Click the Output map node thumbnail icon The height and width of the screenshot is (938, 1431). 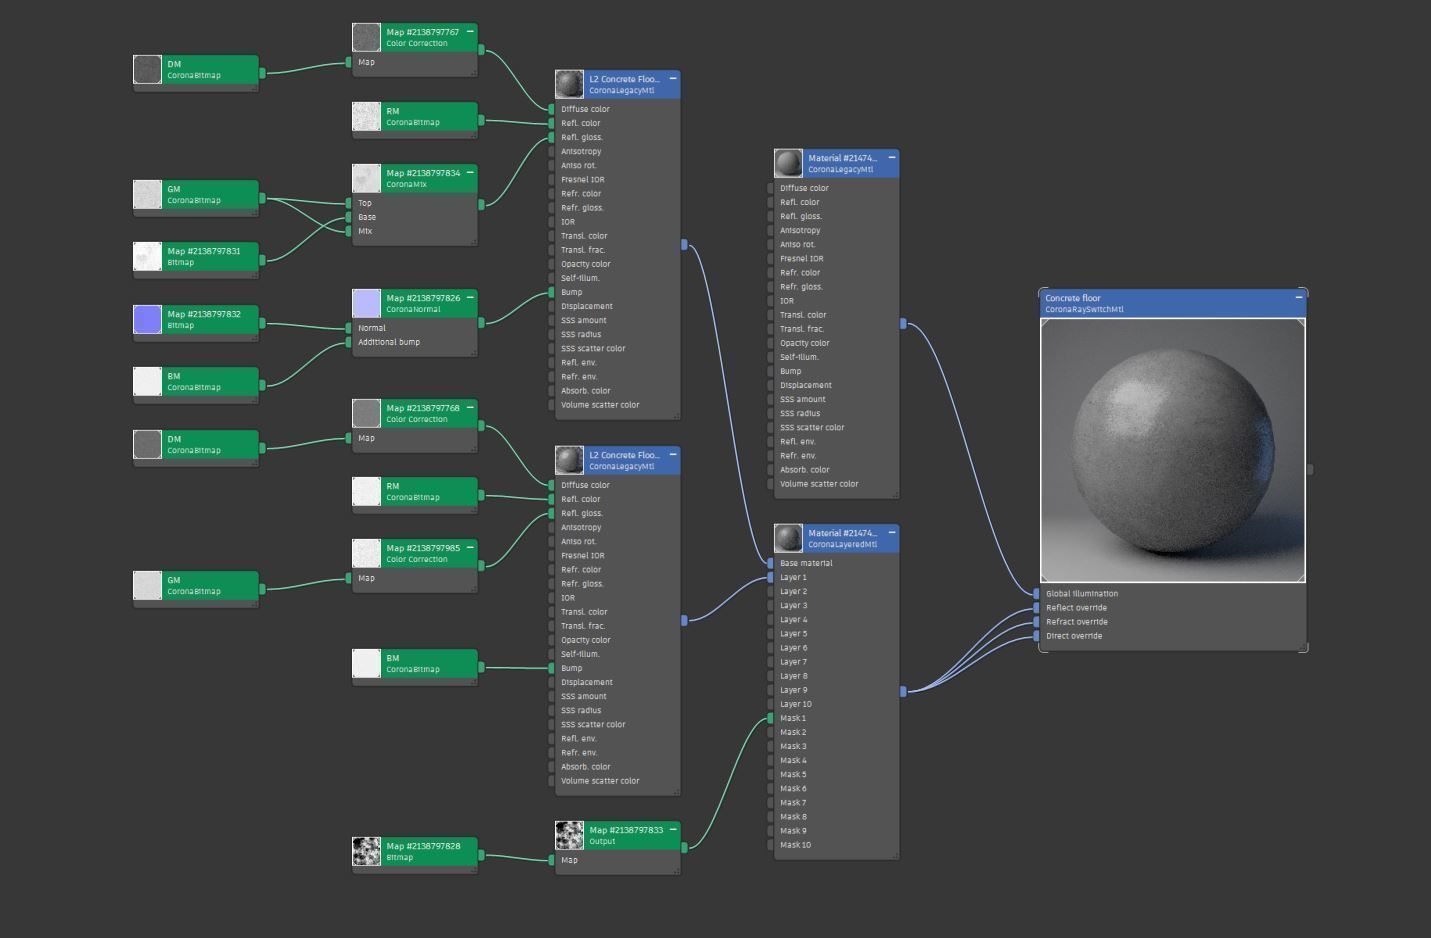click(570, 835)
